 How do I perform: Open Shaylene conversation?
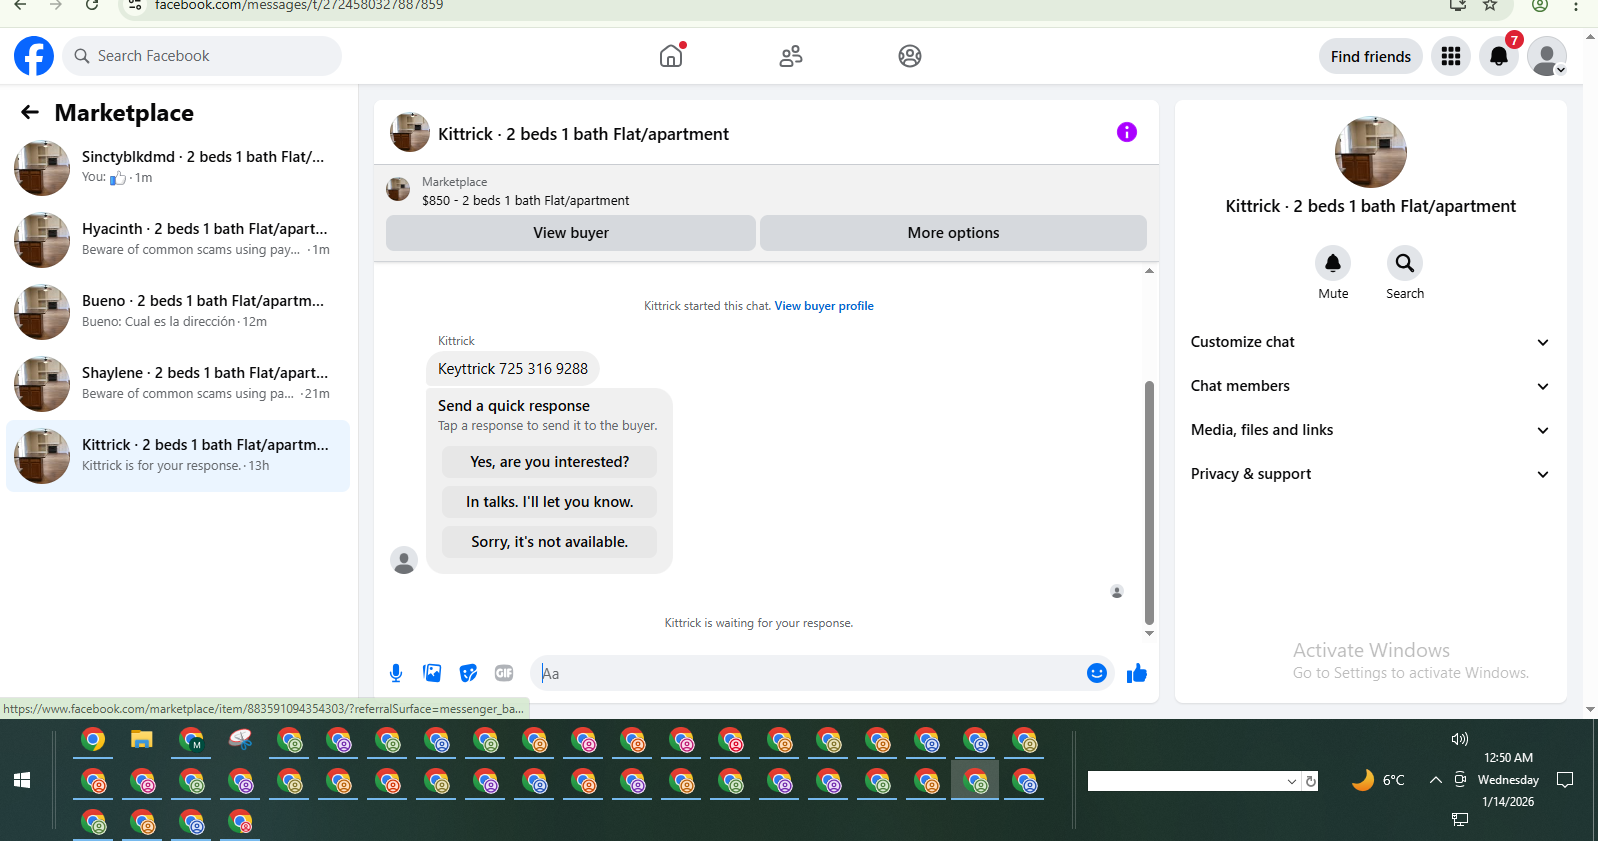178,384
